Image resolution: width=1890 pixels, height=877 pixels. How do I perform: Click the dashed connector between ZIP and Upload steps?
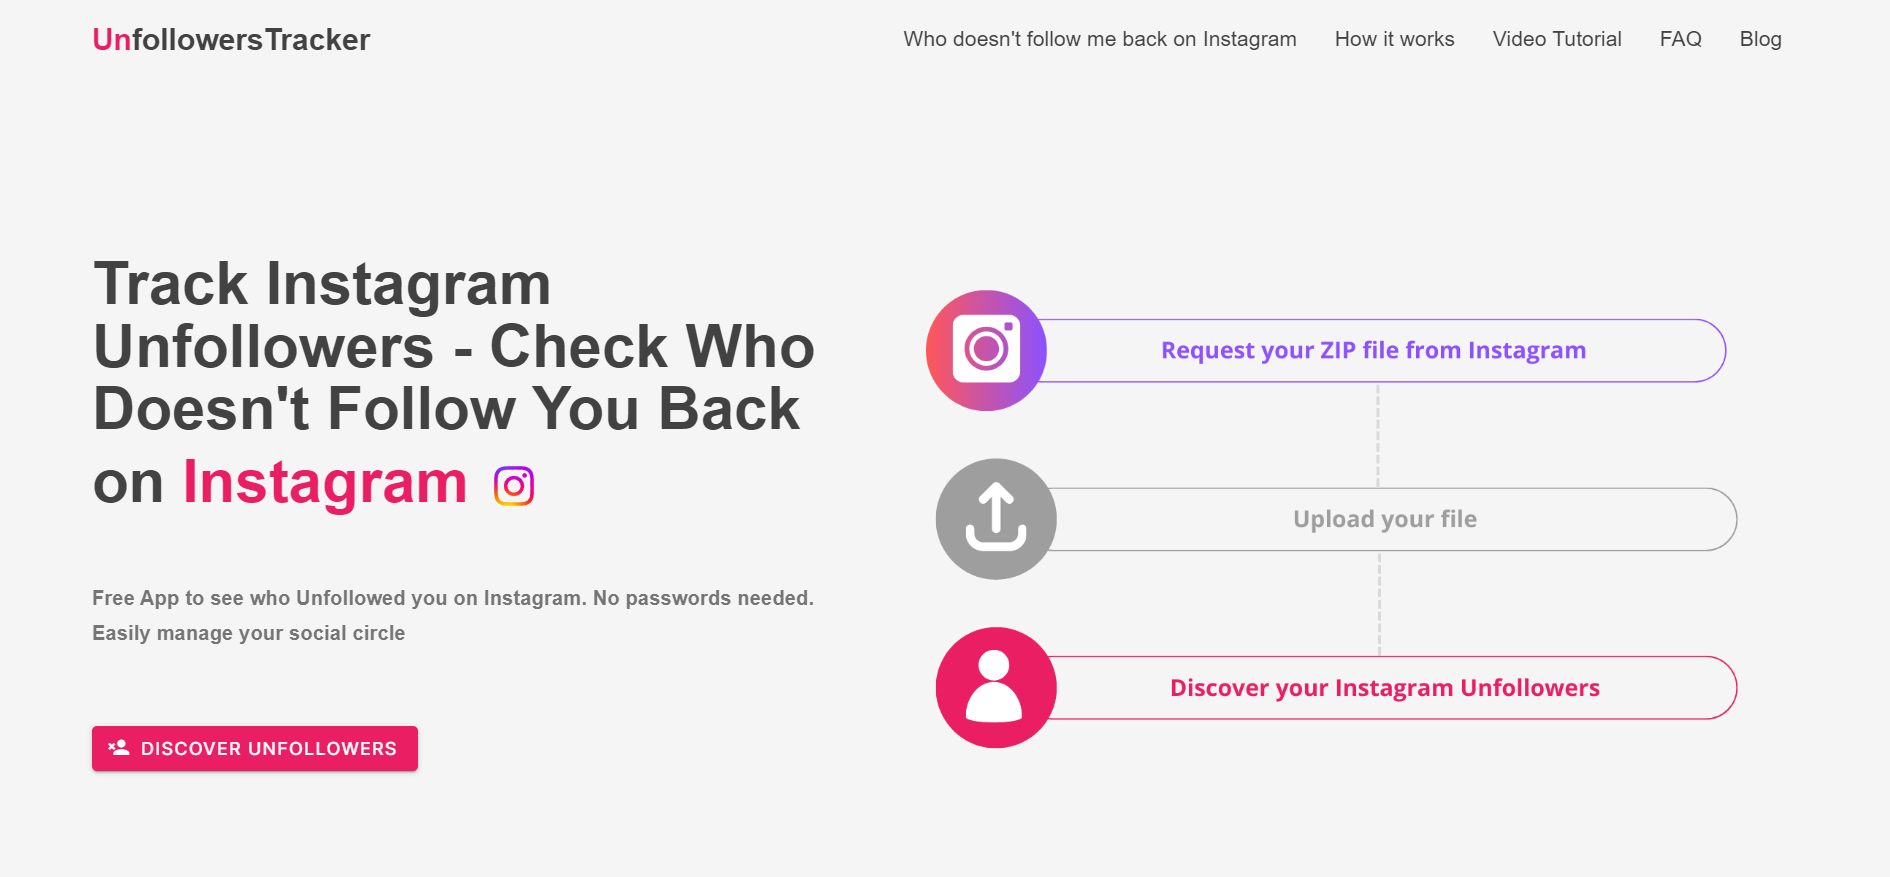(x=1378, y=435)
